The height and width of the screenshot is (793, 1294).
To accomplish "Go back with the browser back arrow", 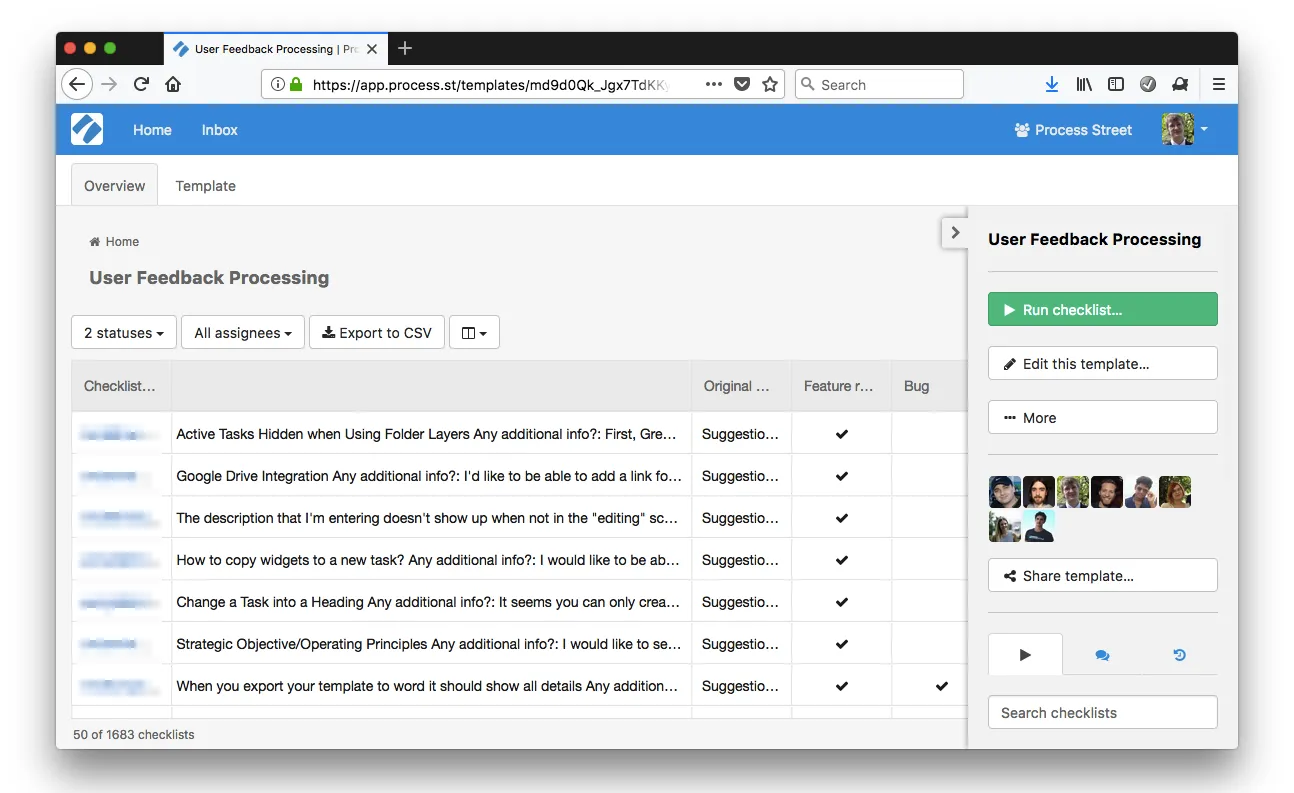I will point(78,84).
